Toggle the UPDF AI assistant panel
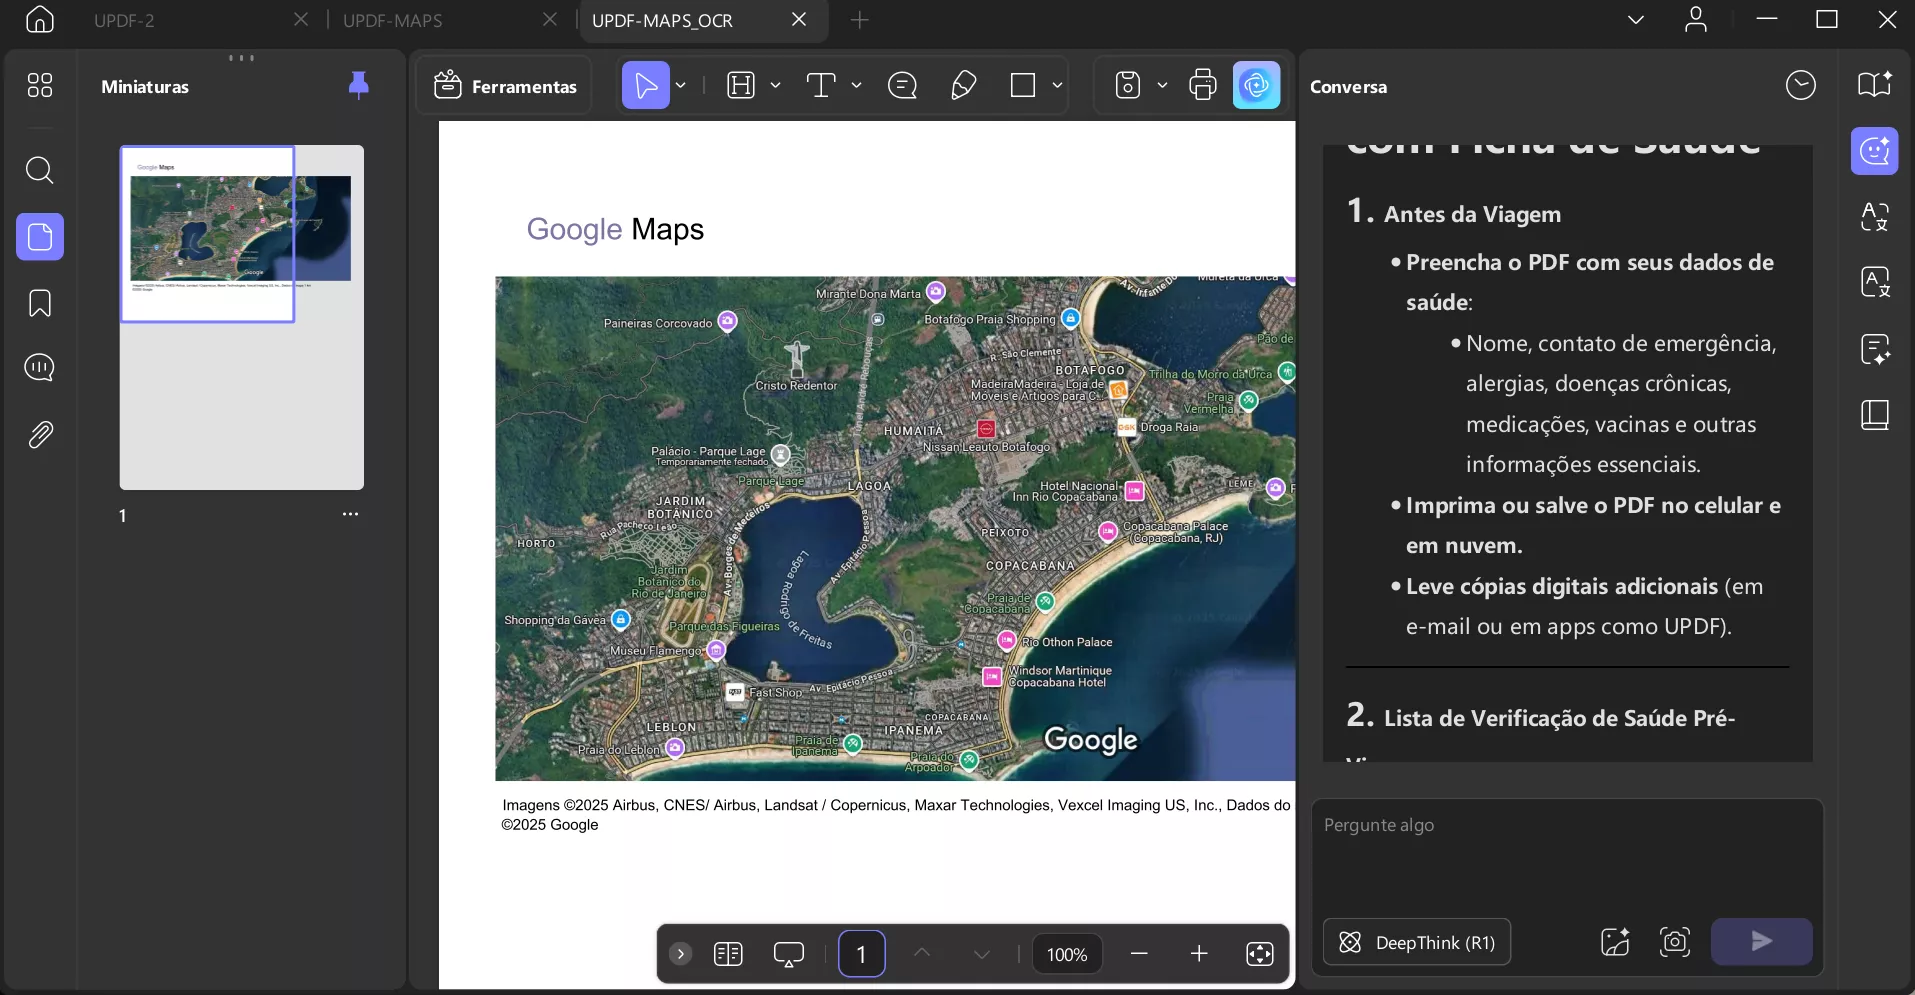The height and width of the screenshot is (995, 1915). 1257,86
